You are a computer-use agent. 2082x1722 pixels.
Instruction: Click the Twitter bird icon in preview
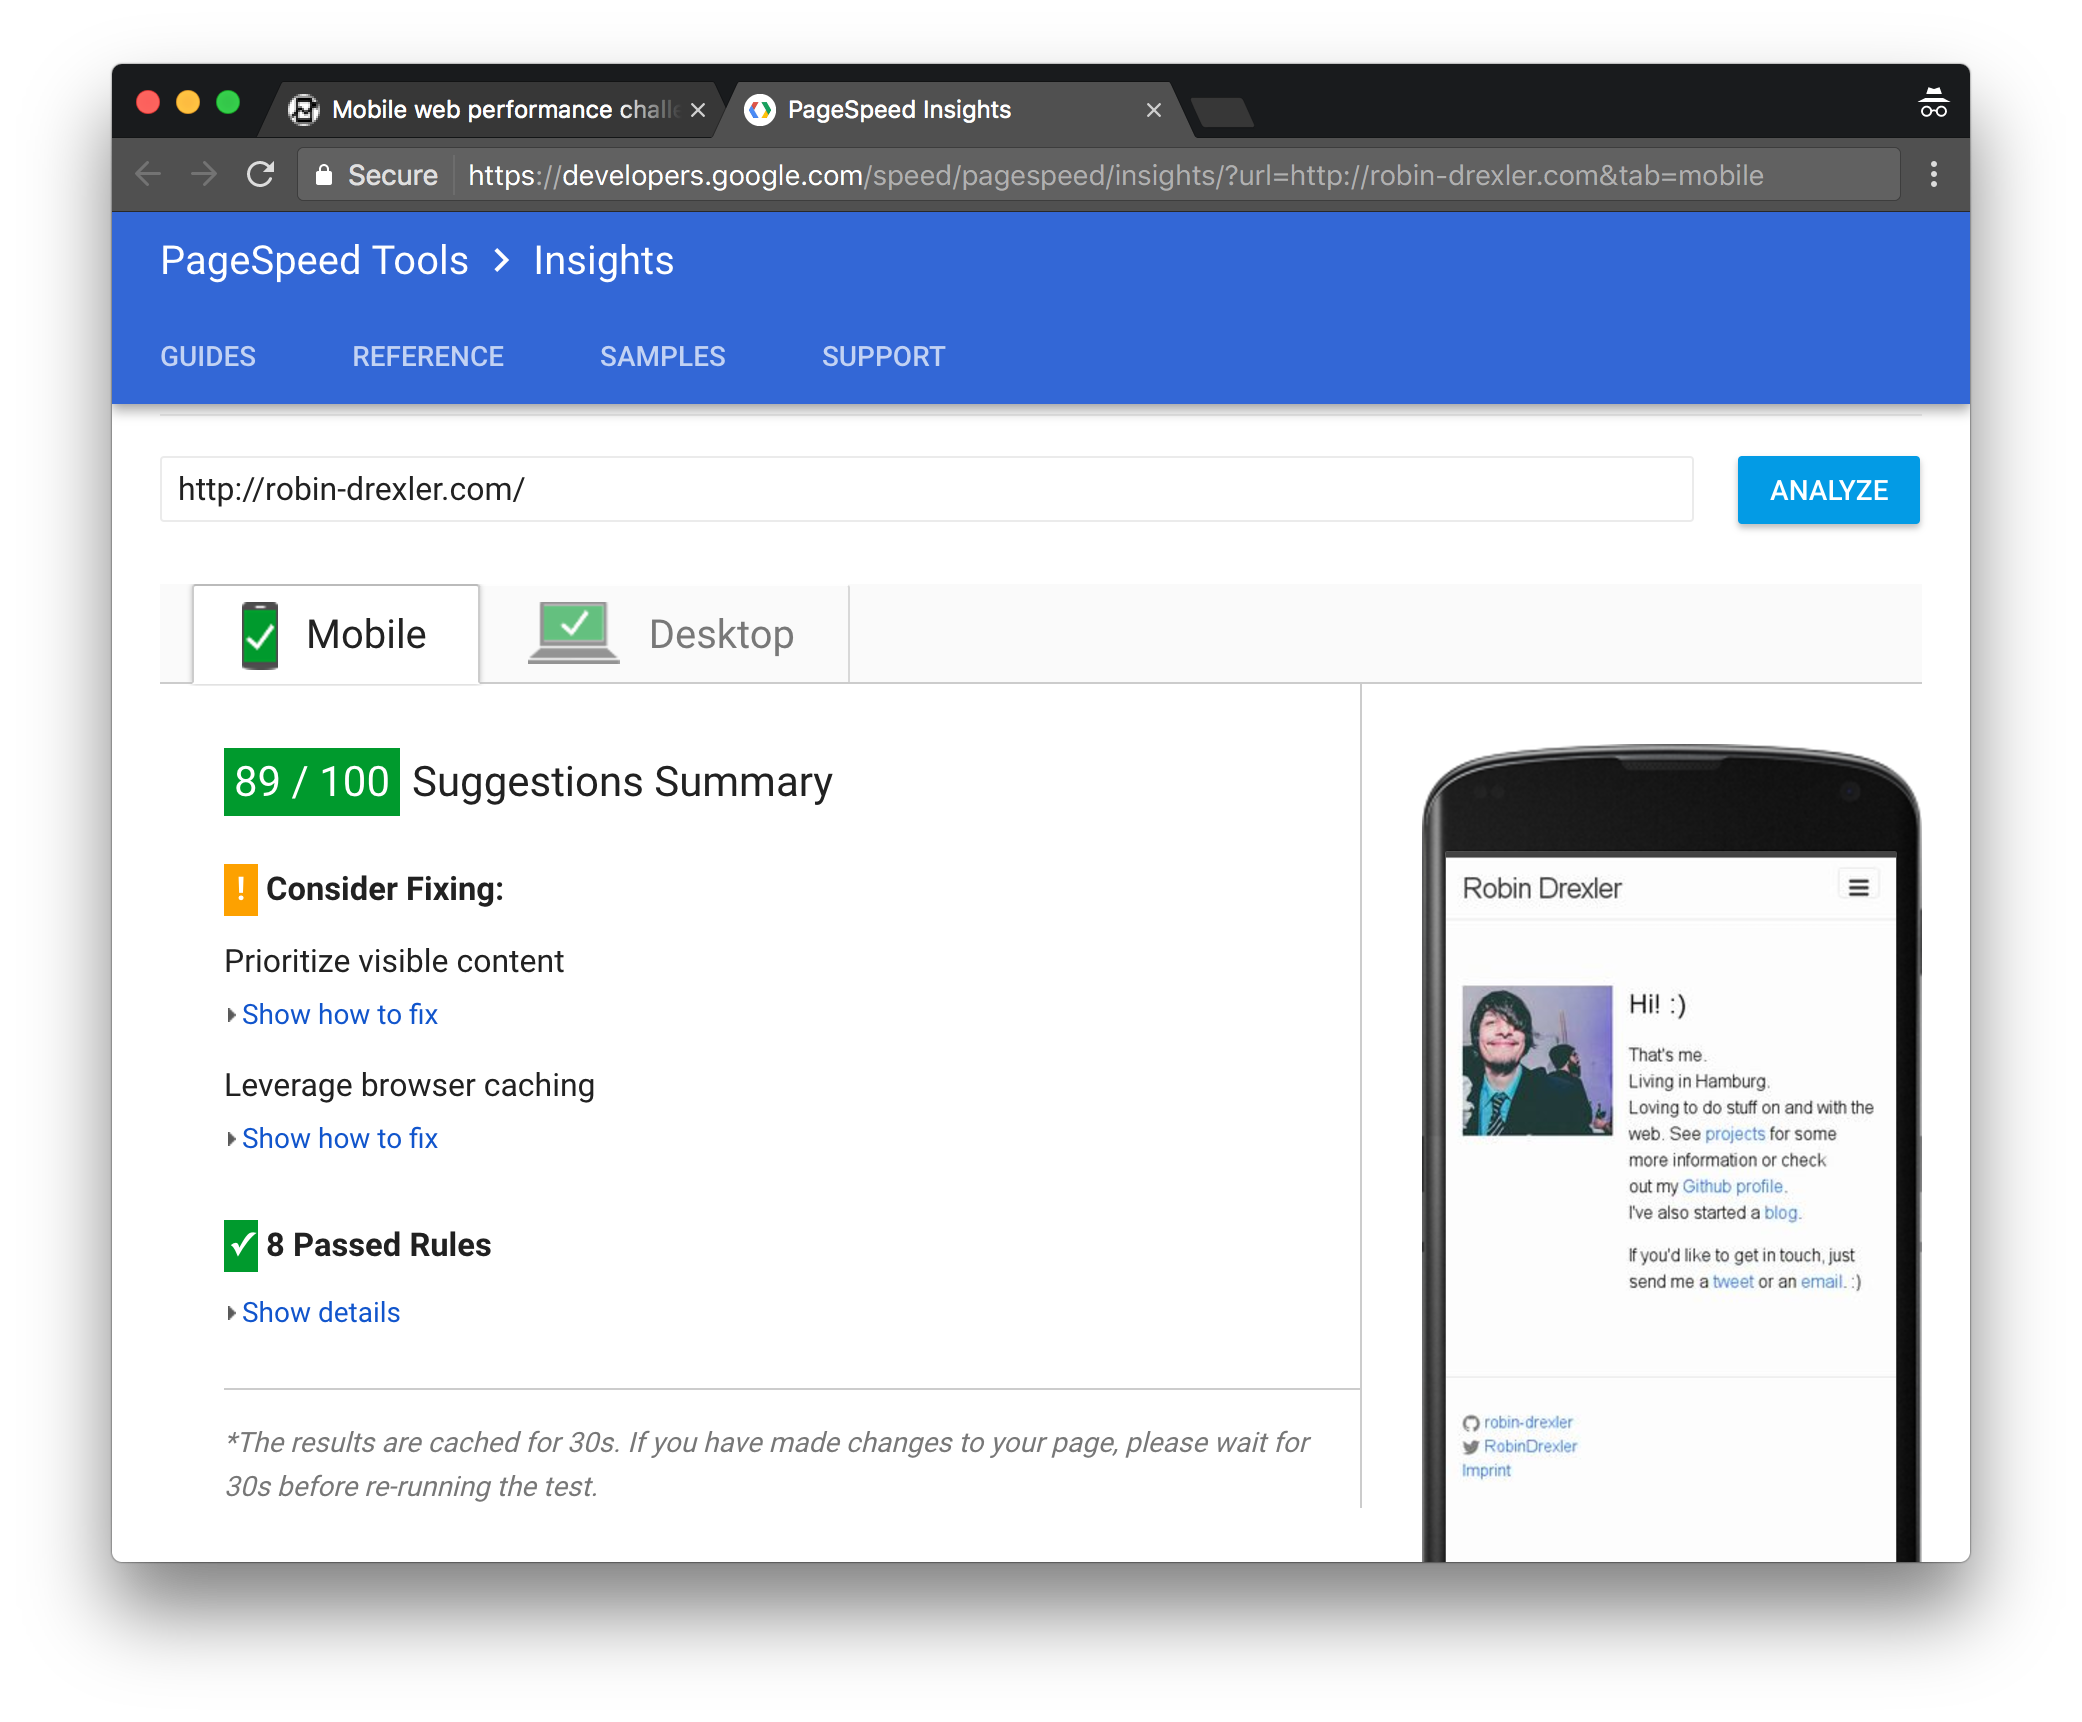[1470, 1447]
